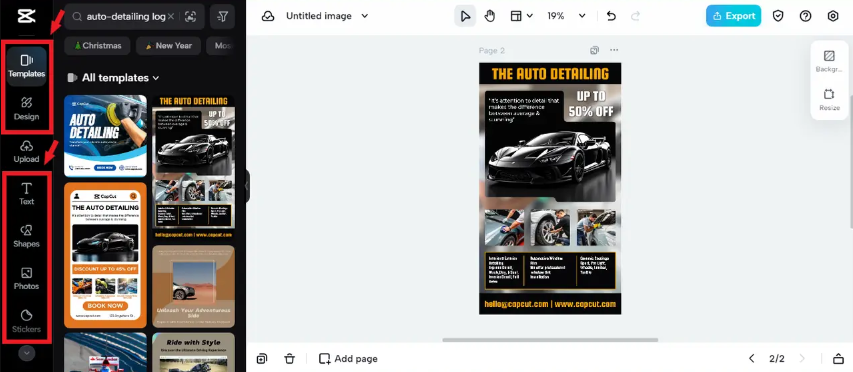The image size is (853, 372).
Task: Select the Christmas category chip
Action: click(x=97, y=46)
